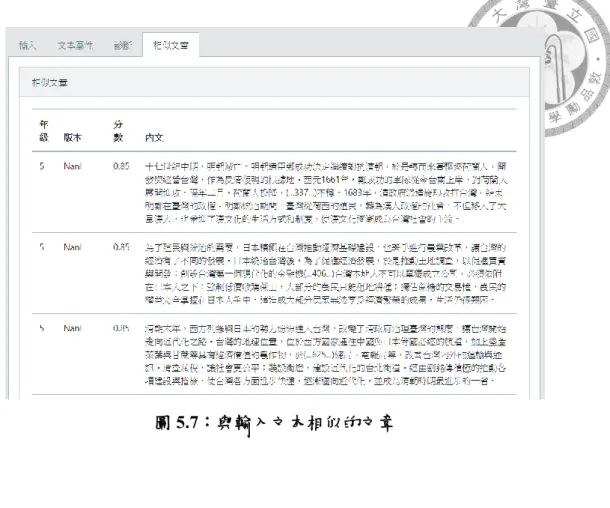Click the 分數 column header
This screenshot has width=610, height=508.
[x=118, y=131]
